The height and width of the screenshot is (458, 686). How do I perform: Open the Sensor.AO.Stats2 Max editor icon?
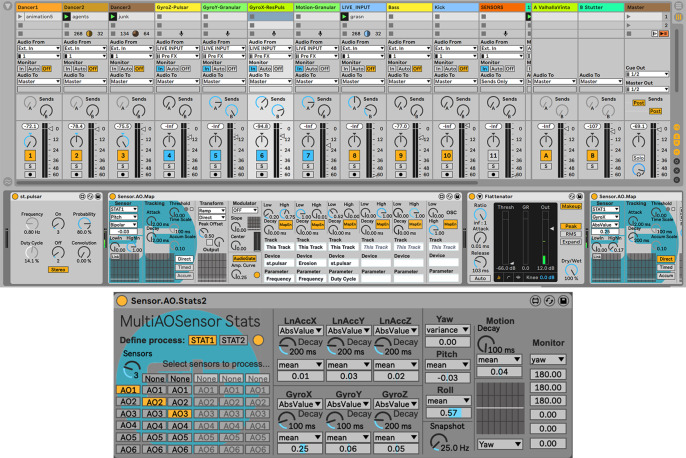click(535, 301)
